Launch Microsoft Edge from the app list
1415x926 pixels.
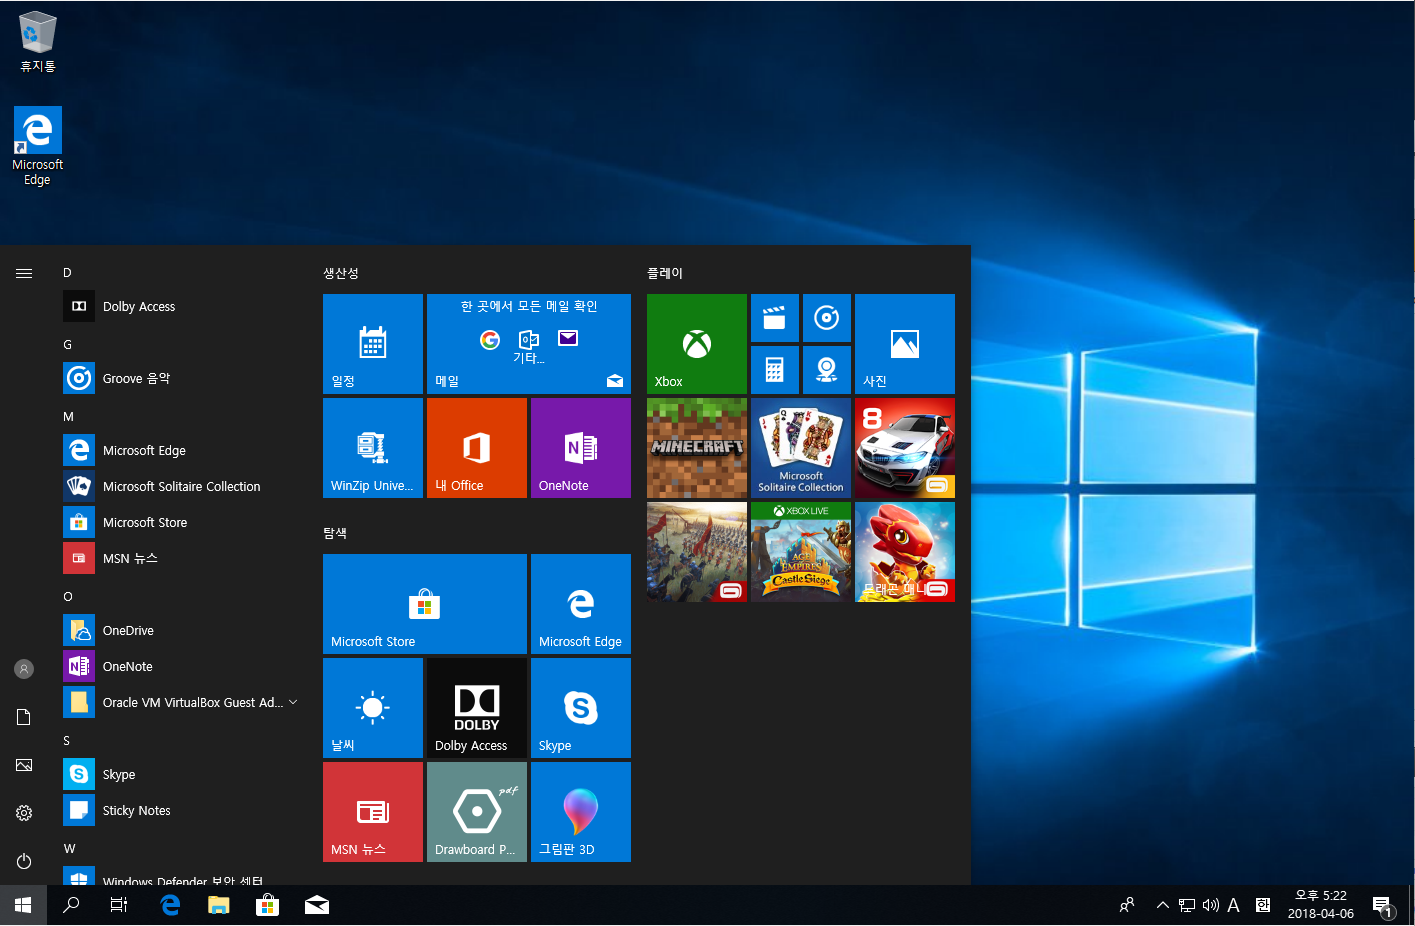181,451
